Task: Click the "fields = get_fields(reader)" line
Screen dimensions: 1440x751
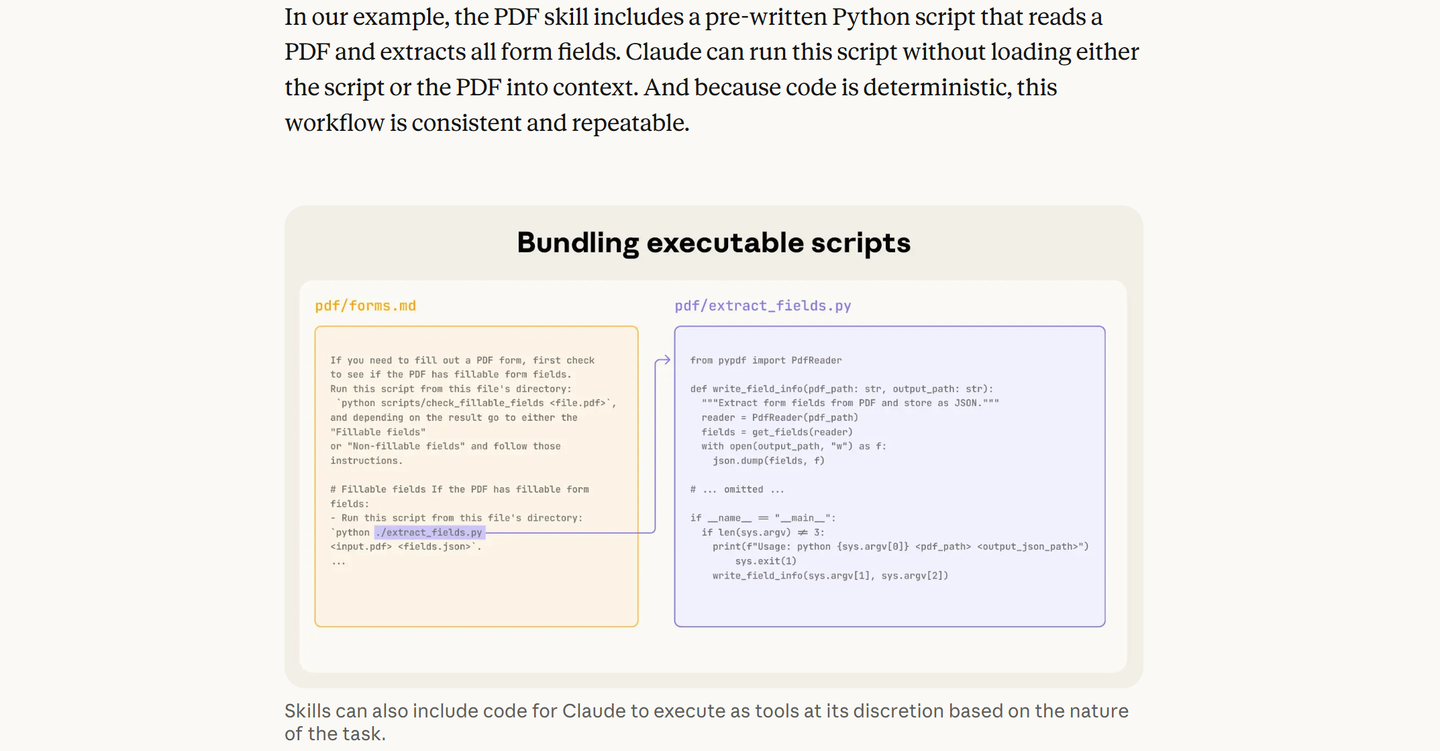Action: coord(777,432)
